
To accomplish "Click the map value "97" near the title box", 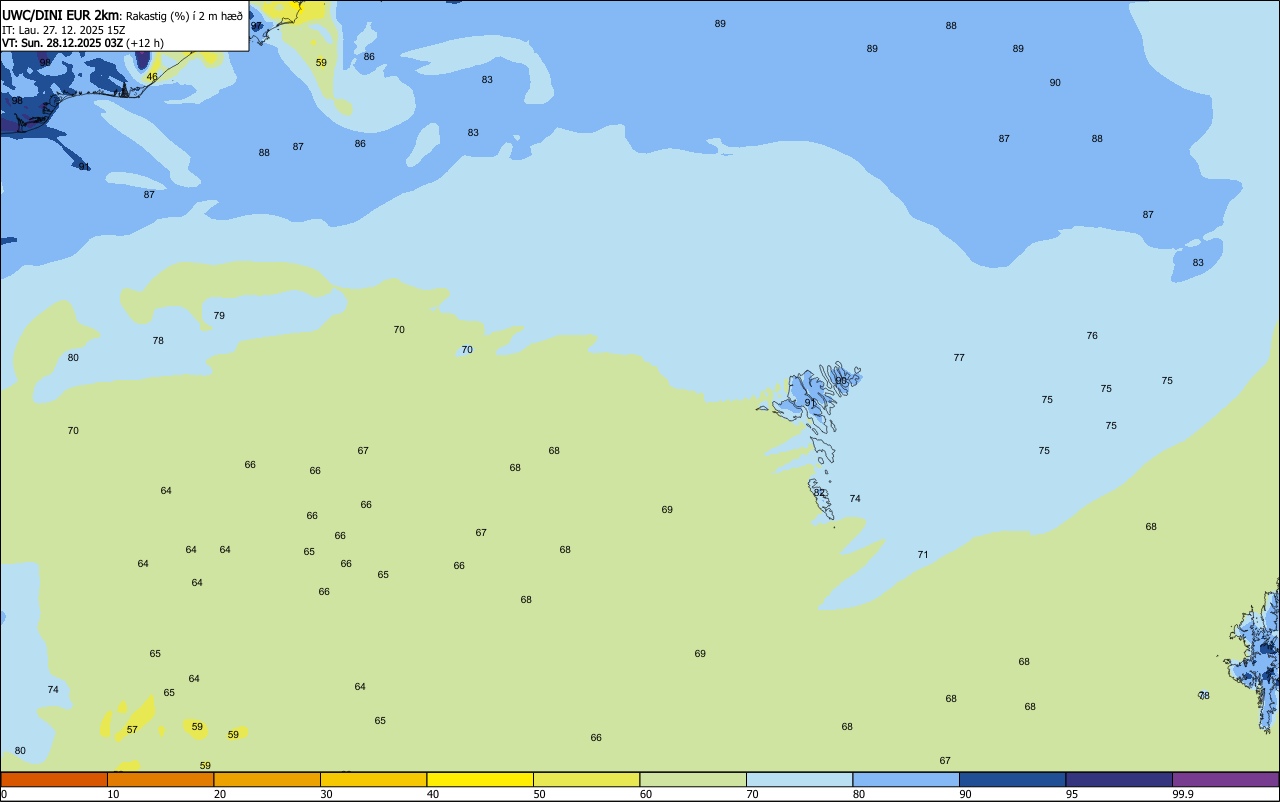I will (x=256, y=26).
